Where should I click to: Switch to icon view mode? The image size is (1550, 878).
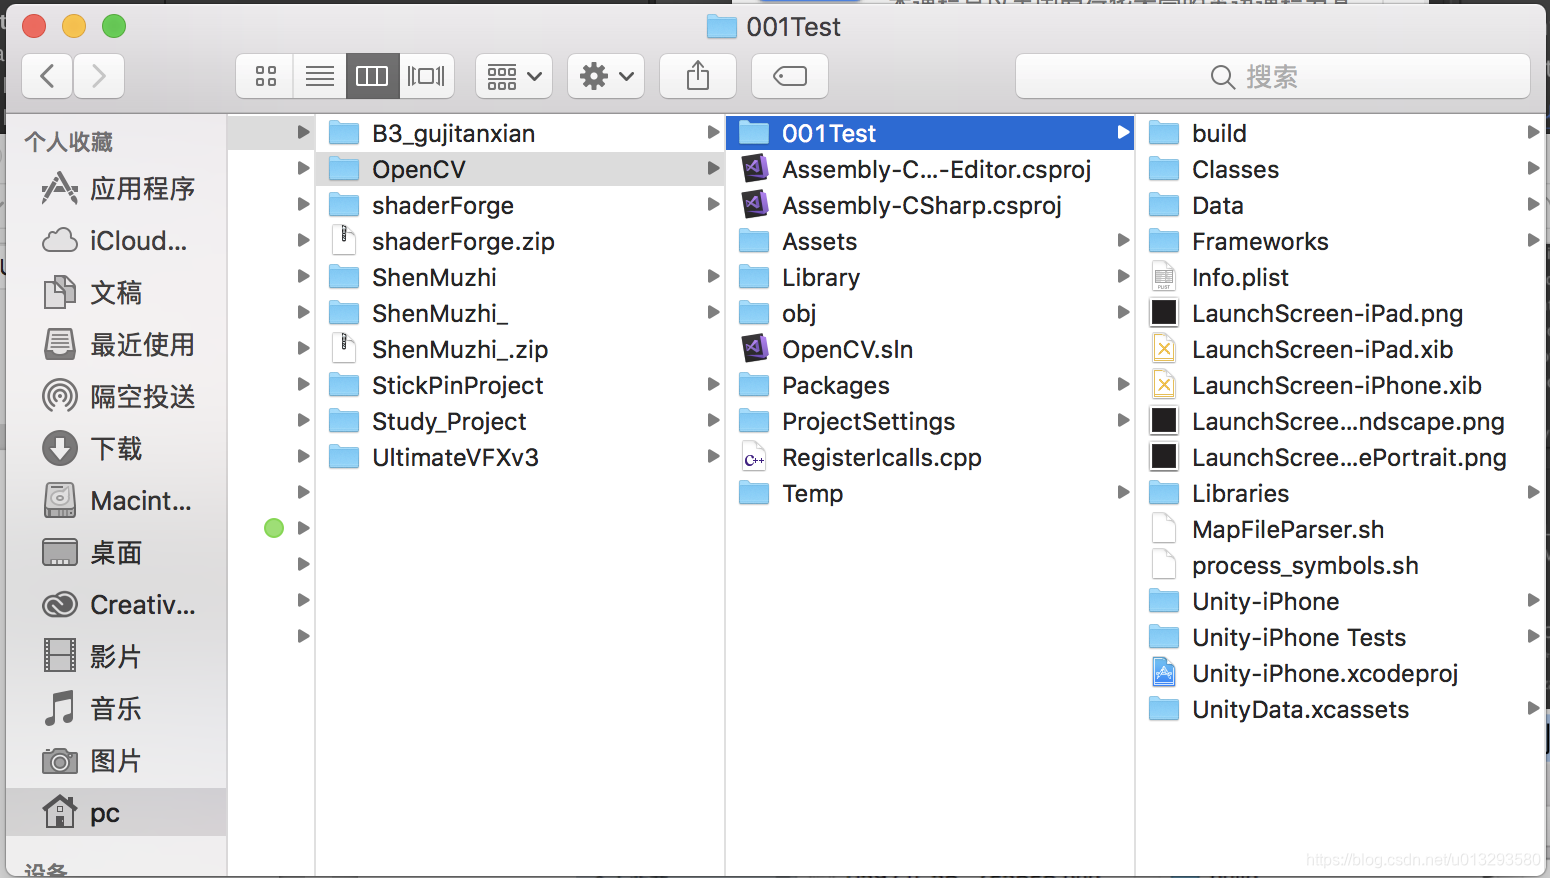click(266, 76)
